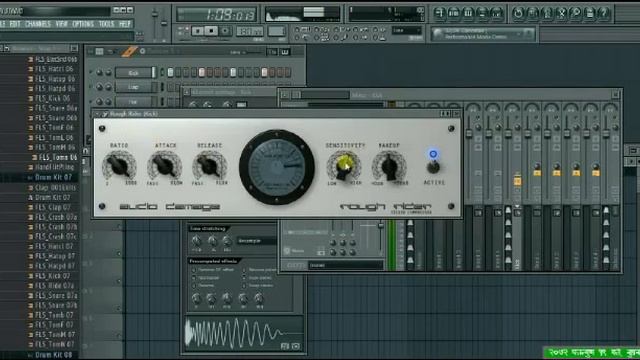The image size is (640, 360).
Task: Toggle the Kick channel mute LED
Action: pos(91,73)
